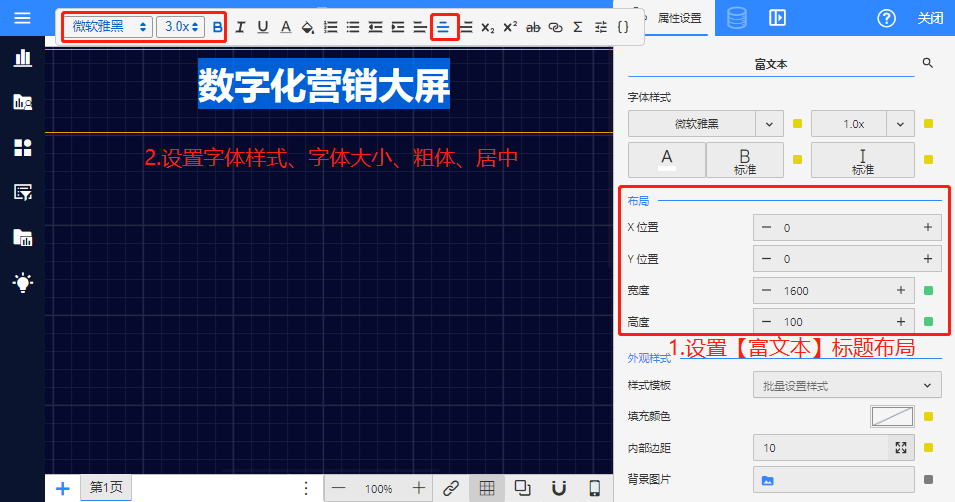
Task: Toggle green indicator next to 宽度
Action: (x=928, y=291)
